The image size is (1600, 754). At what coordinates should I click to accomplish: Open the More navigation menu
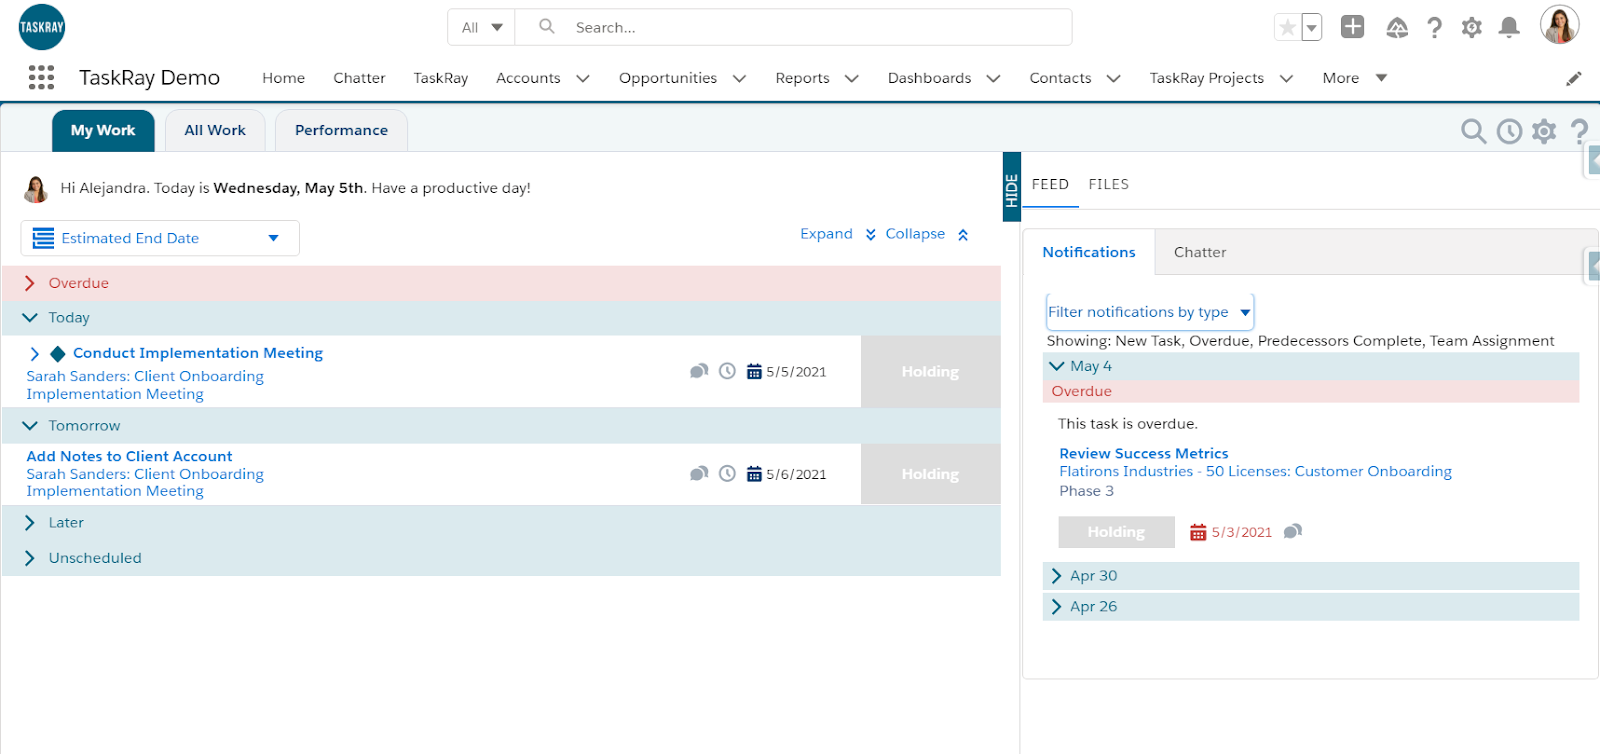pos(1355,78)
